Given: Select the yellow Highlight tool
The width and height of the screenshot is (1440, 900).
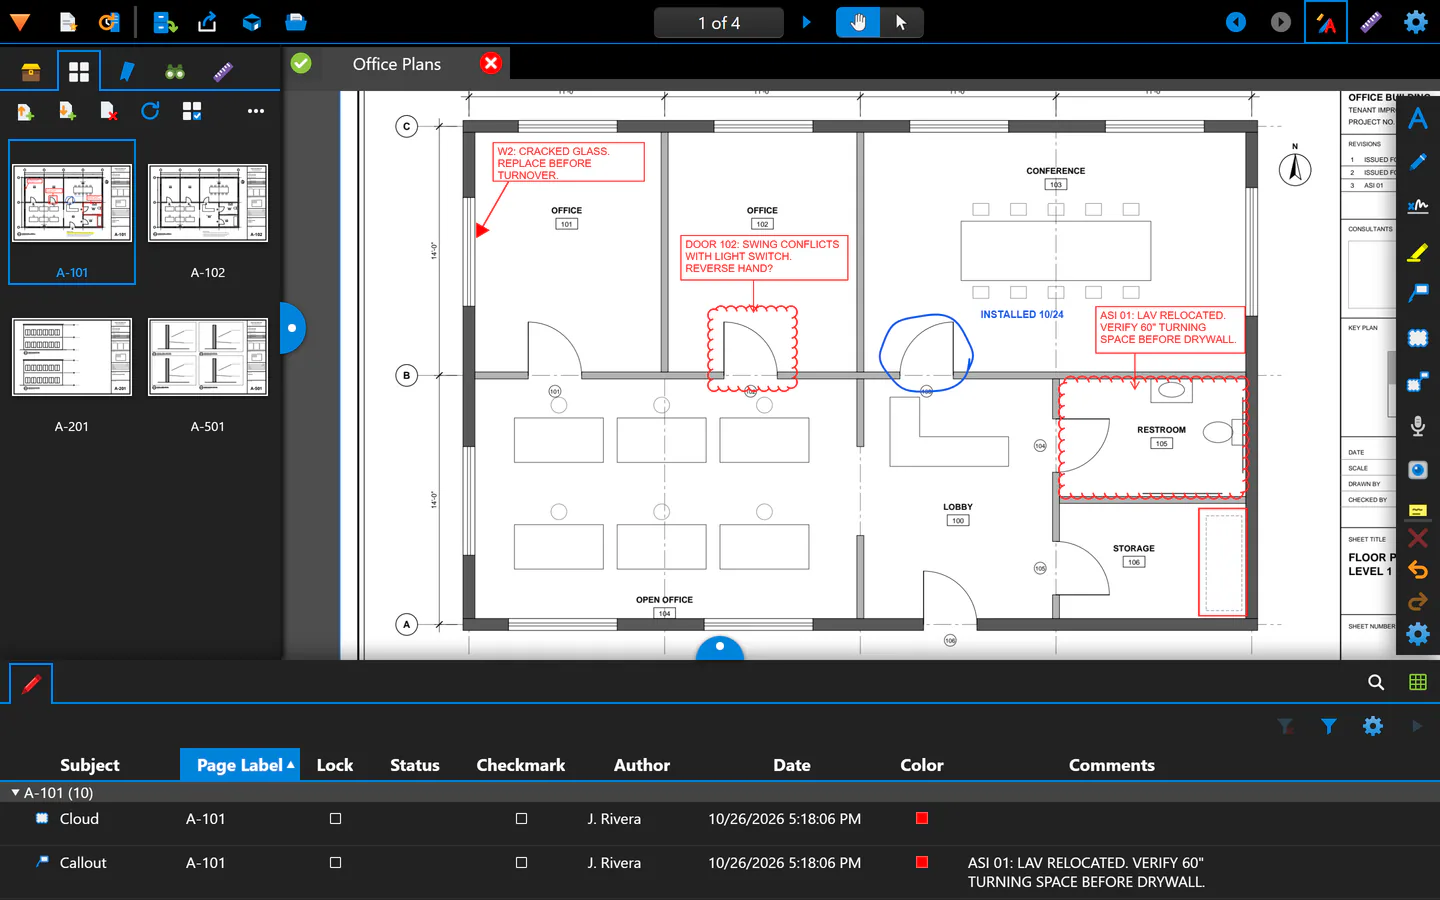Looking at the screenshot, I should [1418, 252].
